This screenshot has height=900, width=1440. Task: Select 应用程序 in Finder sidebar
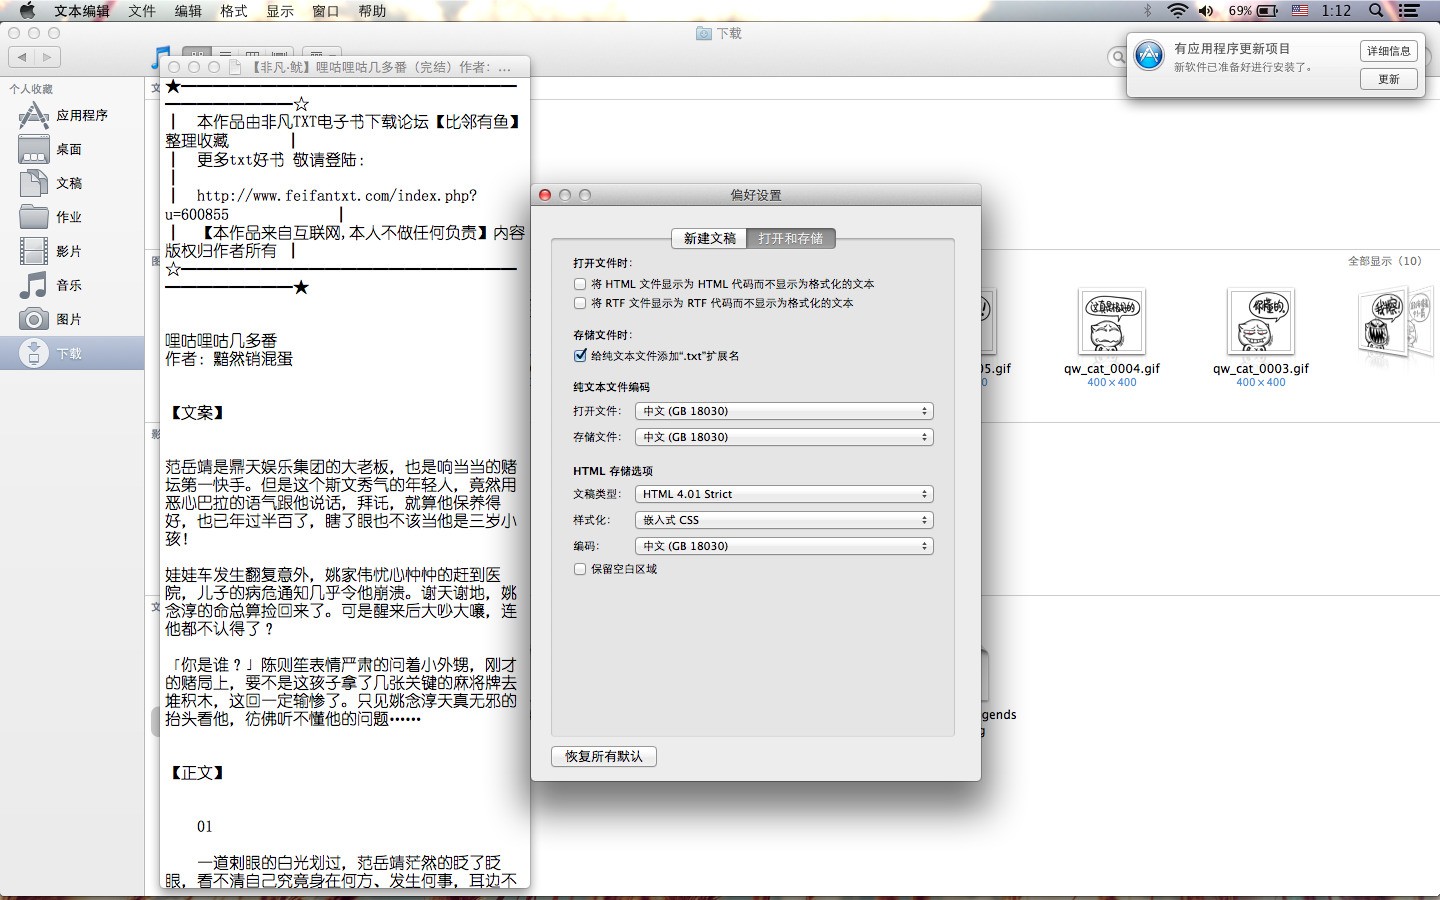(x=72, y=116)
